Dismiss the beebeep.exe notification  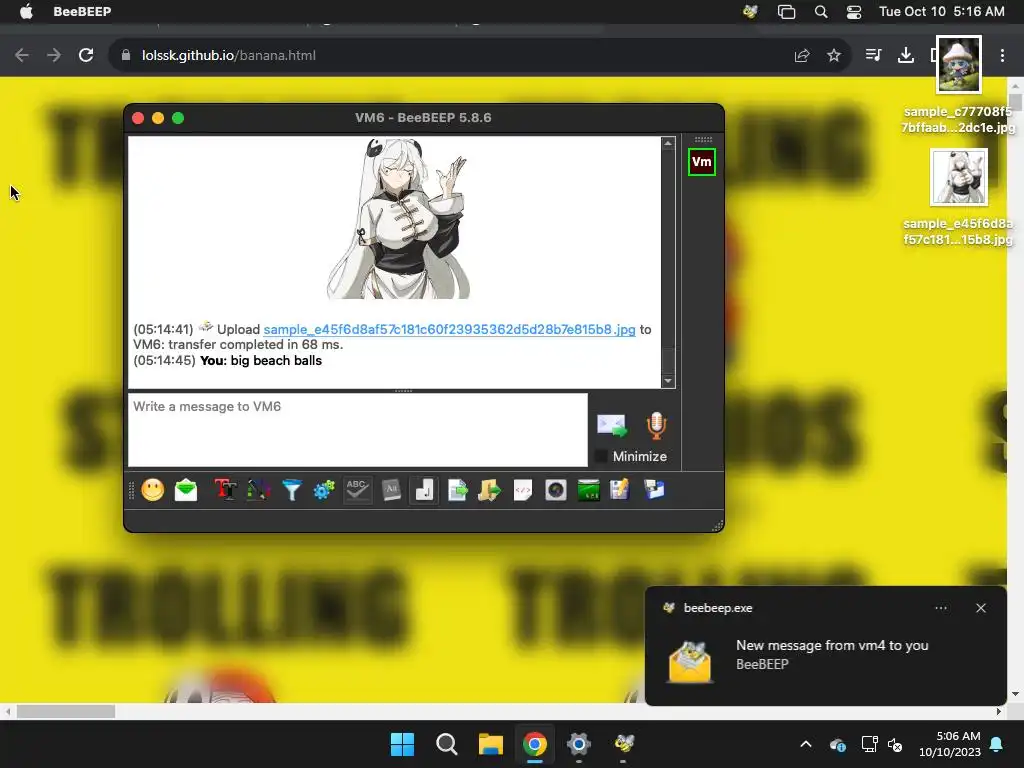coord(981,608)
